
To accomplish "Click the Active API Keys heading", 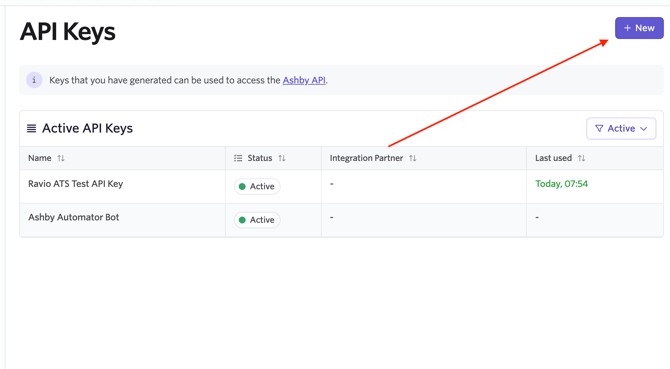I will (x=87, y=129).
